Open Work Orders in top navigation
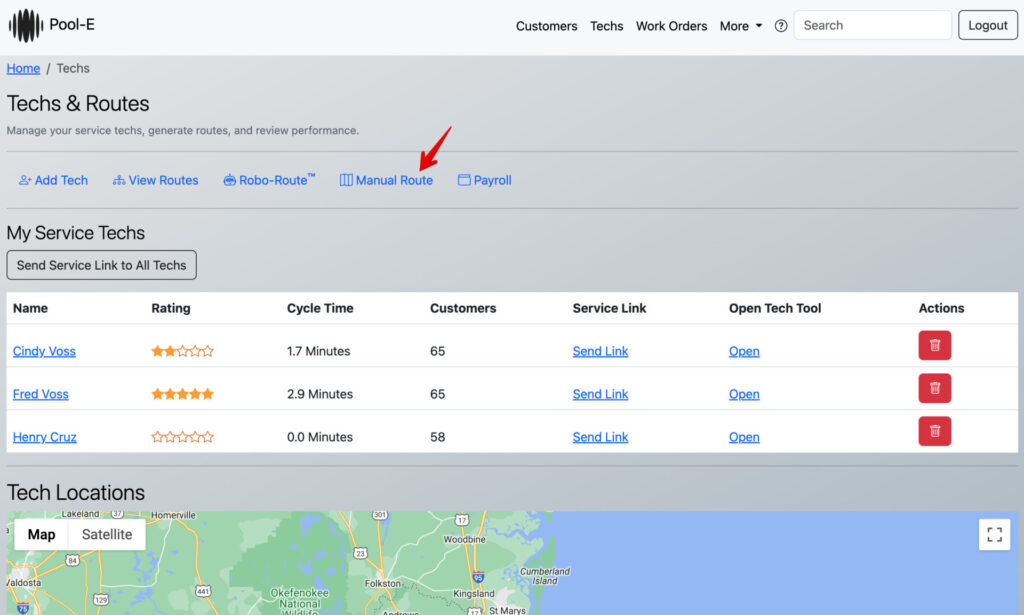The width and height of the screenshot is (1024, 615). tap(671, 26)
